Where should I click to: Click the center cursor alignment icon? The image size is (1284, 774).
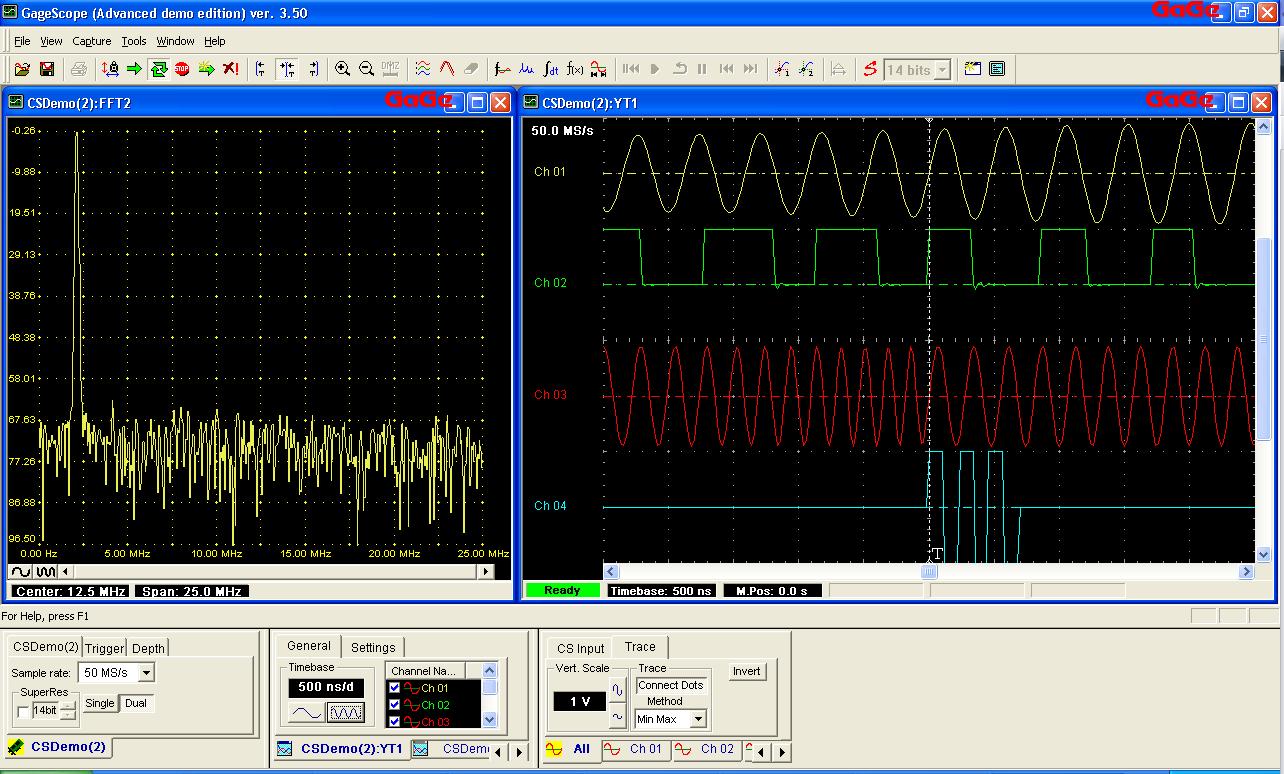287,69
